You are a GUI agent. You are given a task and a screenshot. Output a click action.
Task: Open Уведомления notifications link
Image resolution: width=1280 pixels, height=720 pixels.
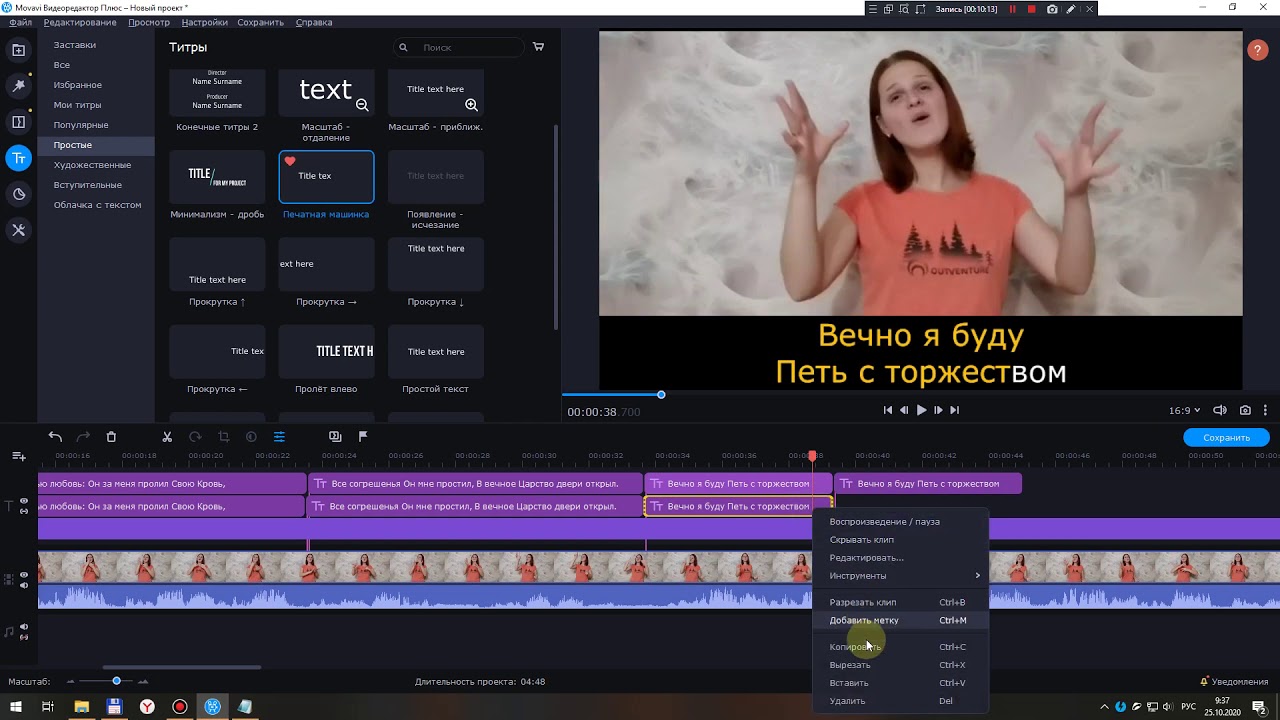1234,682
